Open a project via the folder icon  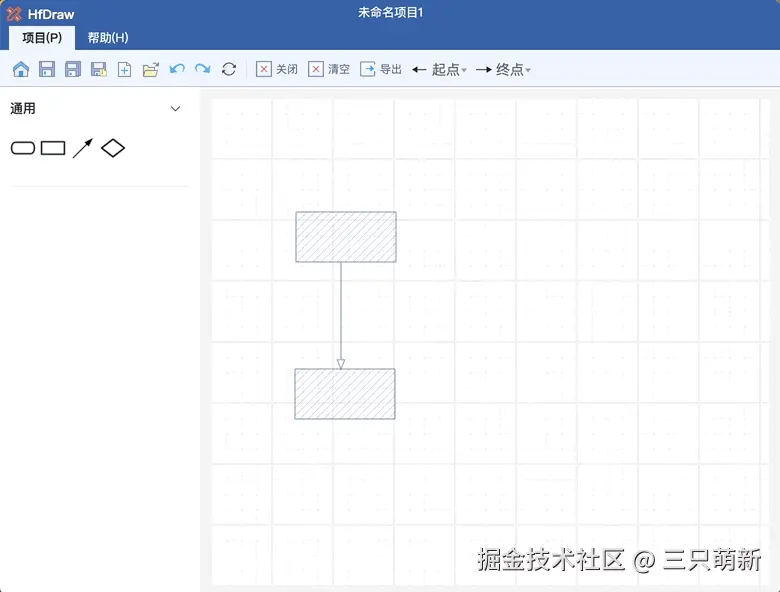150,69
